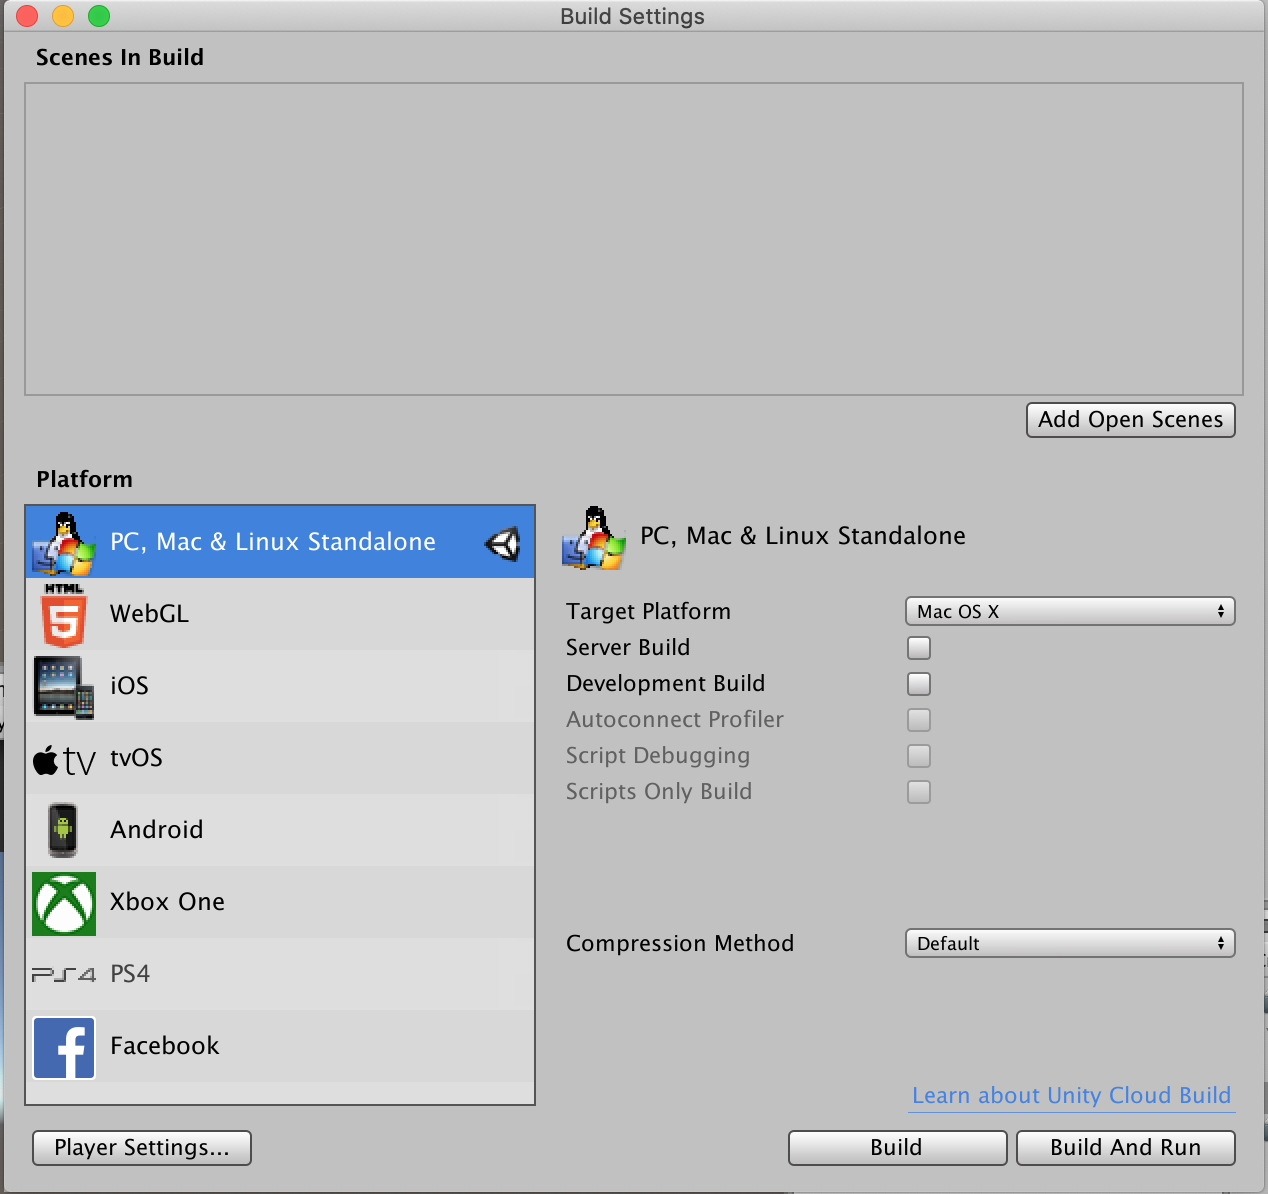
Task: Toggle the Autoconnect Profiler checkbox
Action: 919,720
